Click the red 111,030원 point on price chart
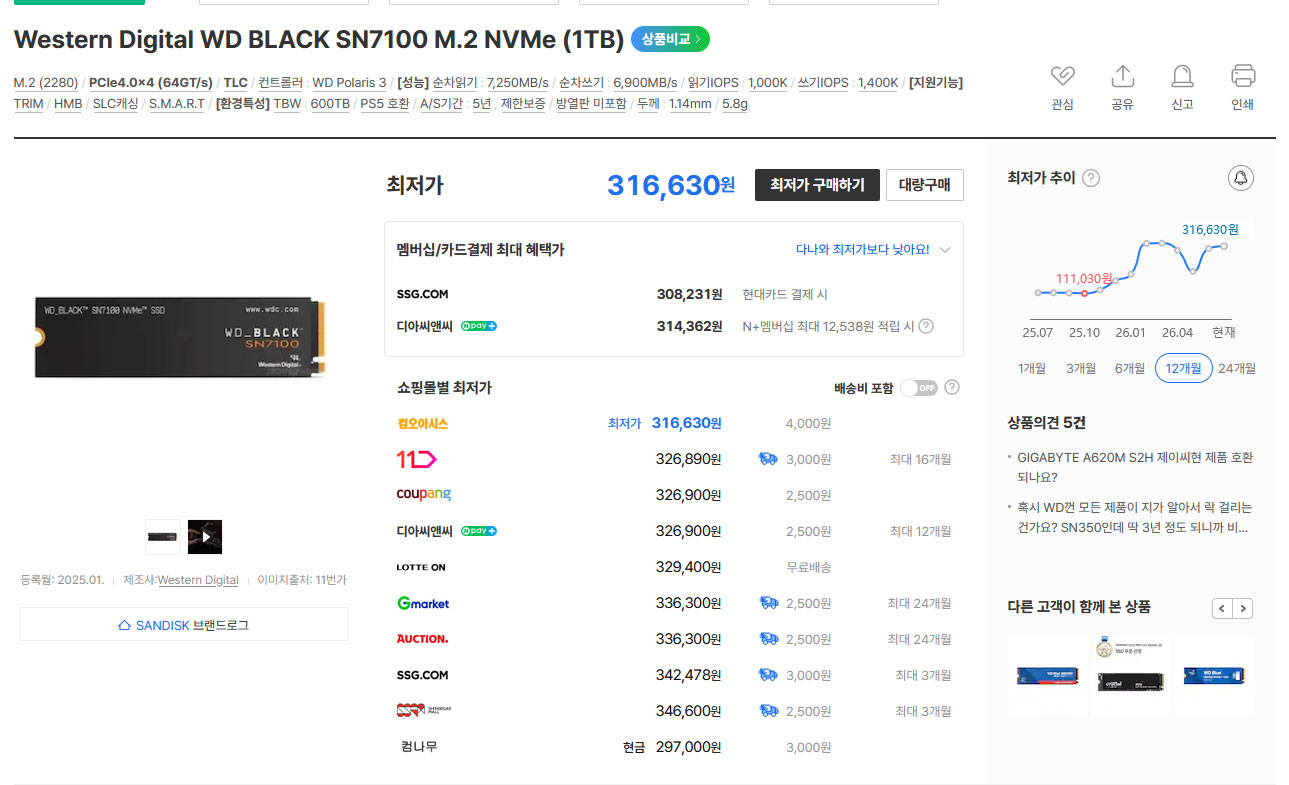The image size is (1289, 785). (x=1085, y=293)
